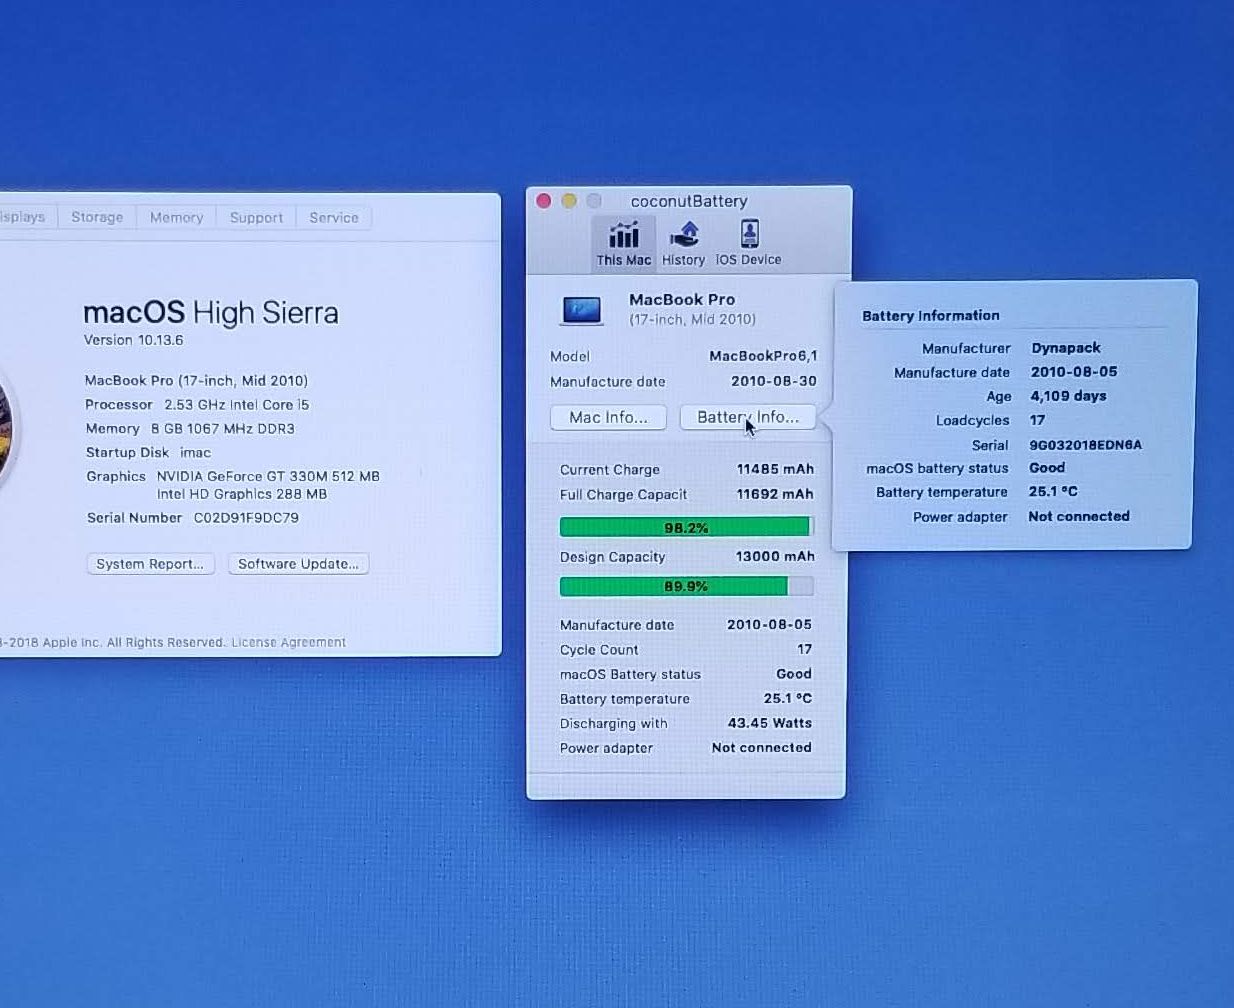1234x1008 pixels.
Task: Click the 89.9% design capacity bar
Action: pyautogui.click(x=686, y=586)
